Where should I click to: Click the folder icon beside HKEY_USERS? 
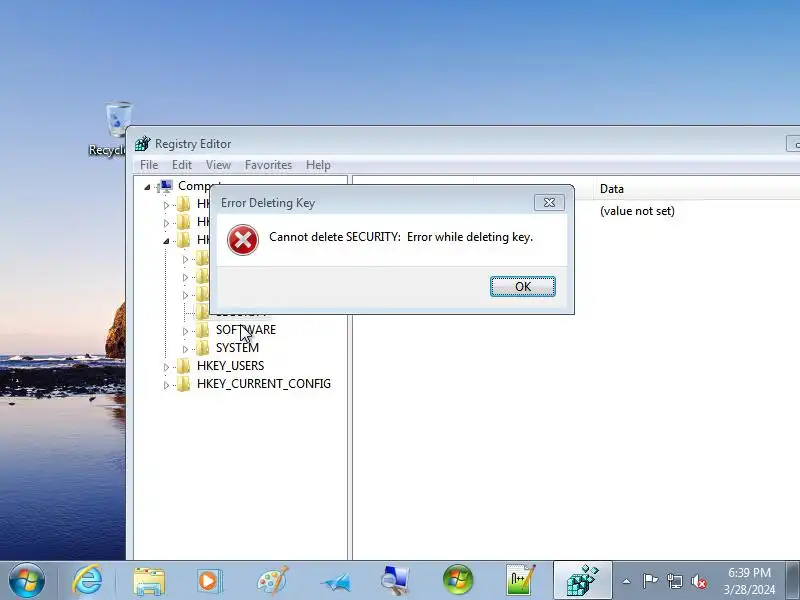pos(183,366)
